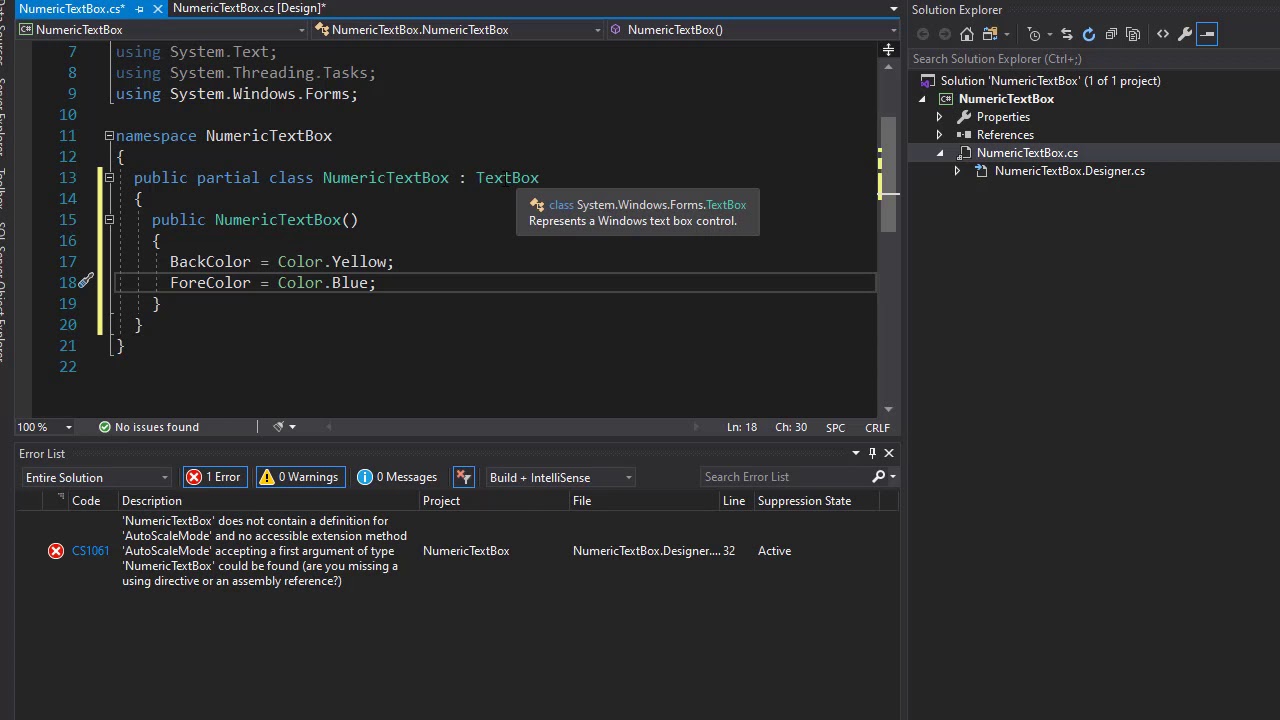This screenshot has height=720, width=1280.
Task: Toggle Show All Files in Solution Explorer
Action: pyautogui.click(x=1133, y=34)
